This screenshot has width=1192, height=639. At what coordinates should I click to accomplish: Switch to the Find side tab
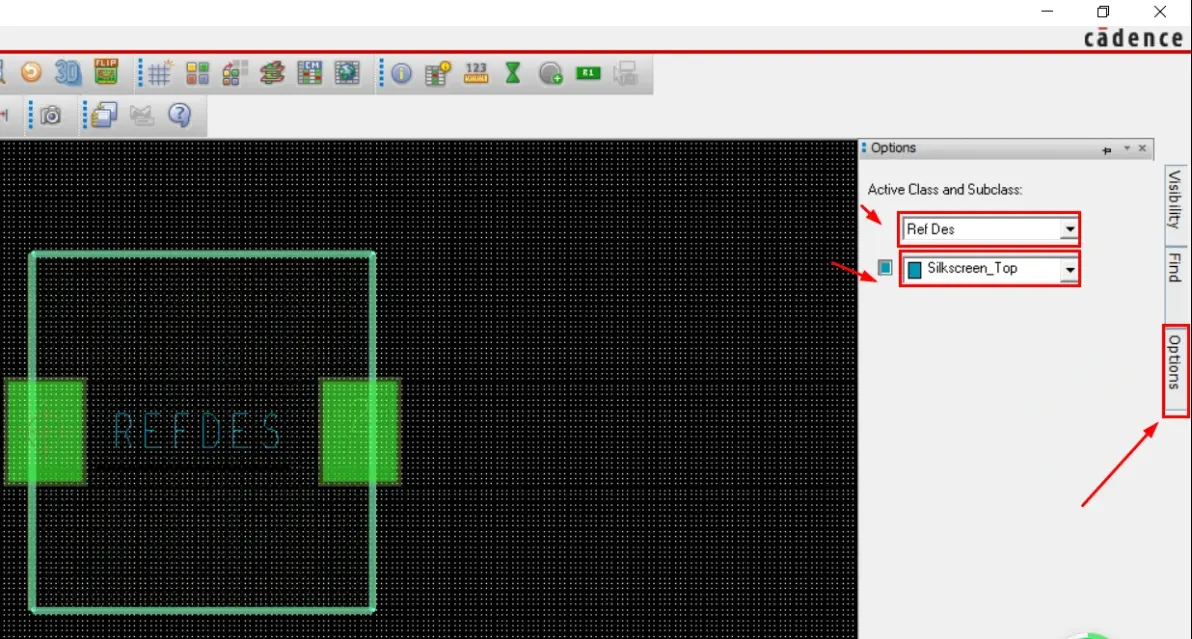[1175, 267]
